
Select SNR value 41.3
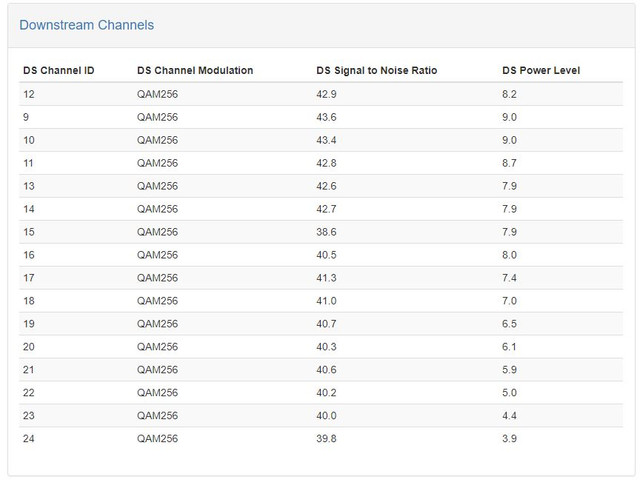click(326, 278)
